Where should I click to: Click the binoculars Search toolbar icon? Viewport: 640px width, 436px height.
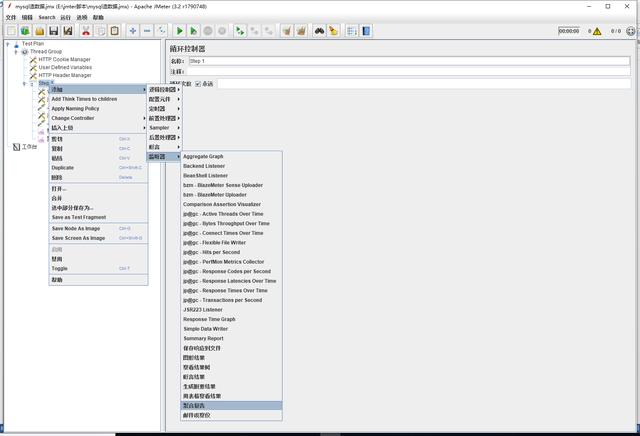319,31
